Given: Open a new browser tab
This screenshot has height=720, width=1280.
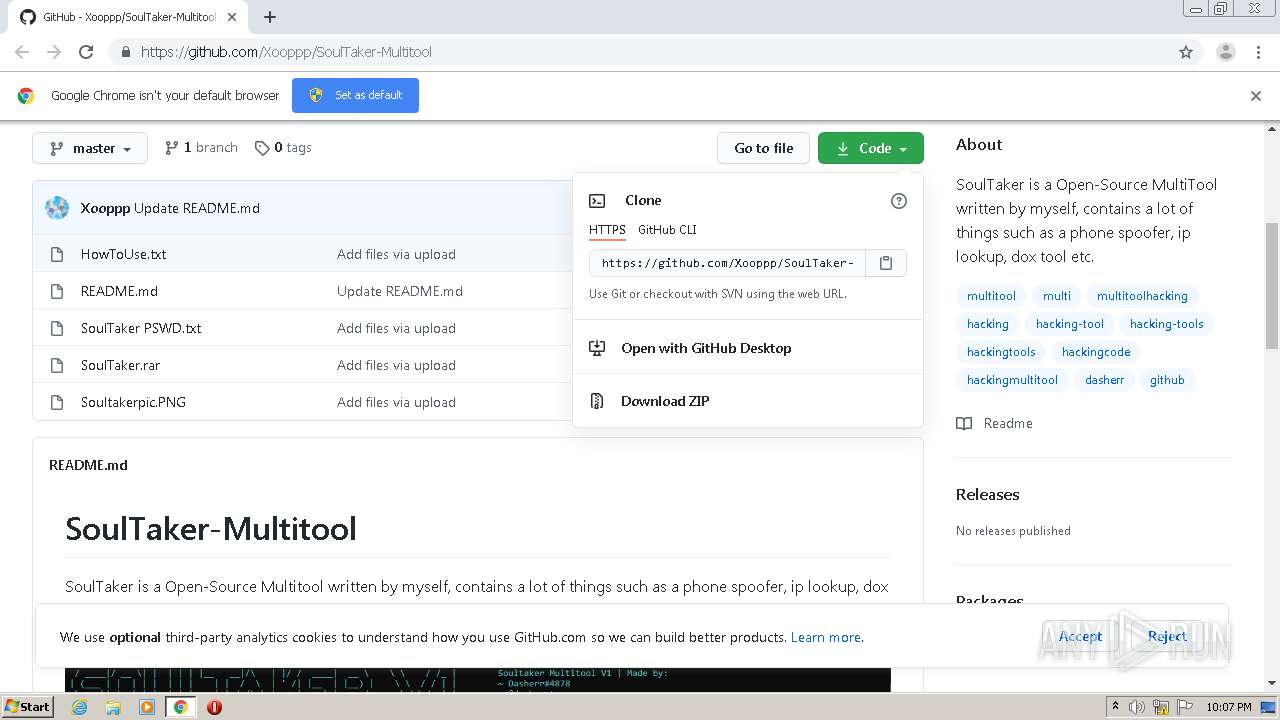Looking at the screenshot, I should [270, 17].
